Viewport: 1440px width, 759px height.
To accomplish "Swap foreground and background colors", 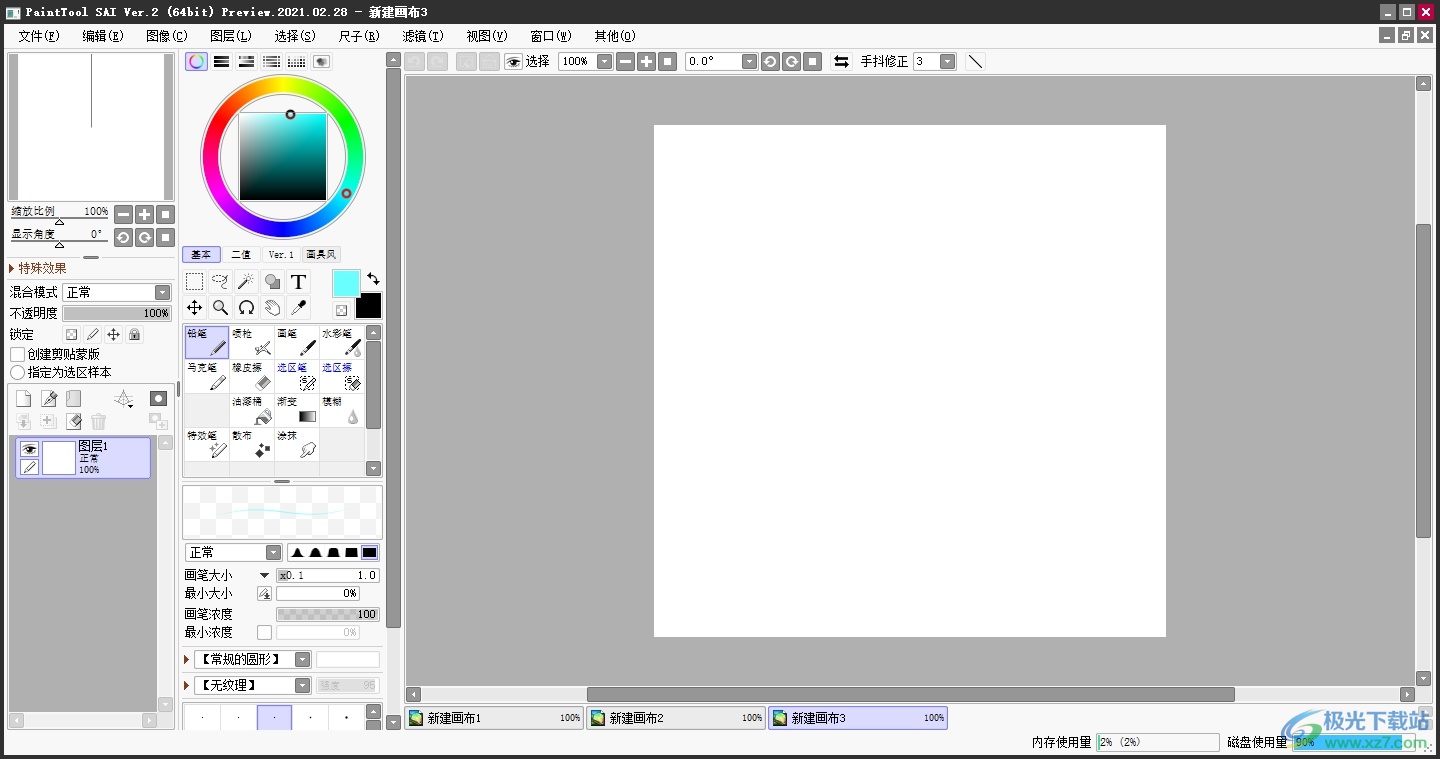I will (x=373, y=278).
